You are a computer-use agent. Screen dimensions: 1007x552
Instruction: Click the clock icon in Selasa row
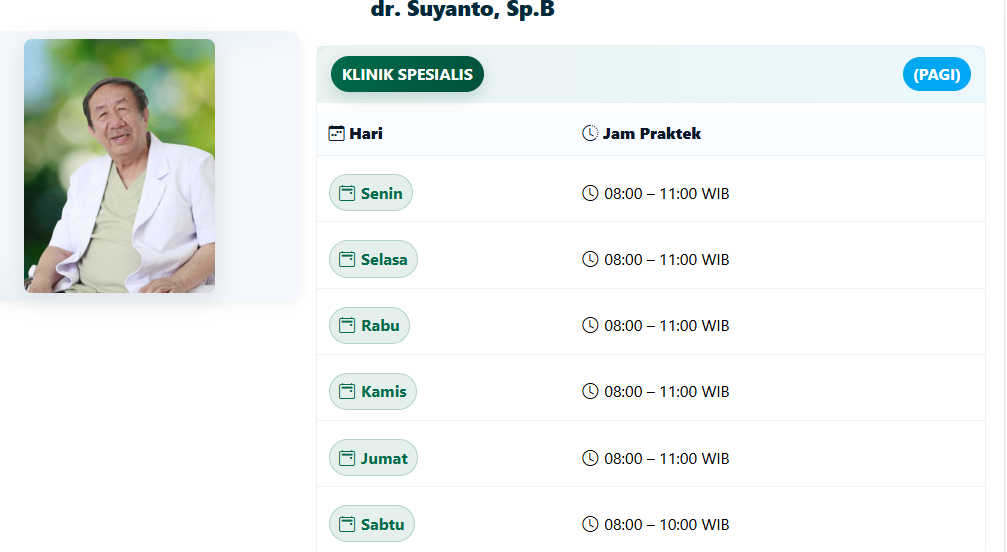tap(590, 259)
